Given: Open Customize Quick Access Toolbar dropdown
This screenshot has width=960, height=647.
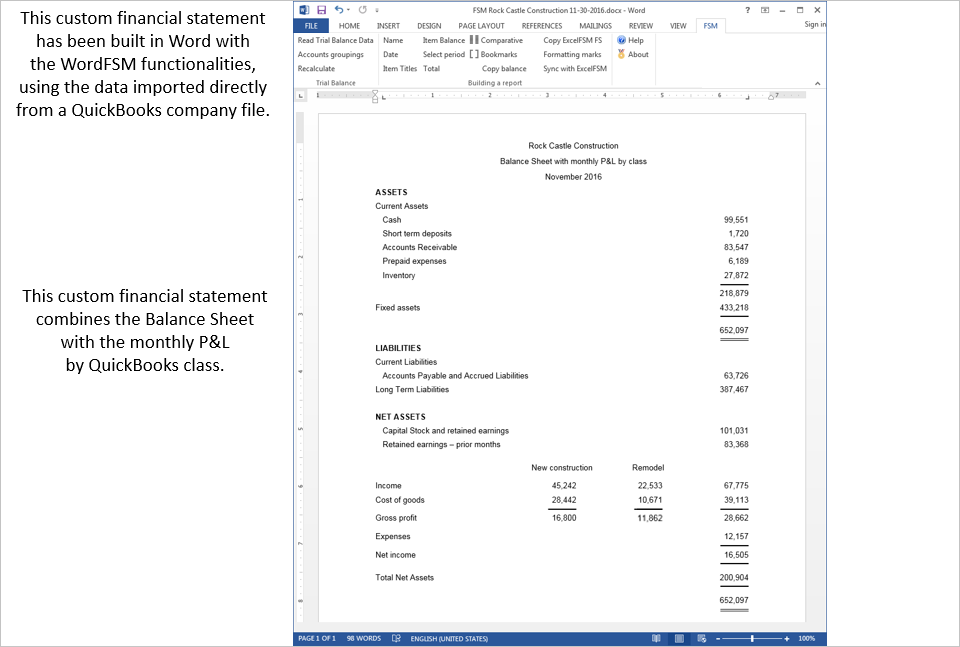Looking at the screenshot, I should tap(377, 10).
